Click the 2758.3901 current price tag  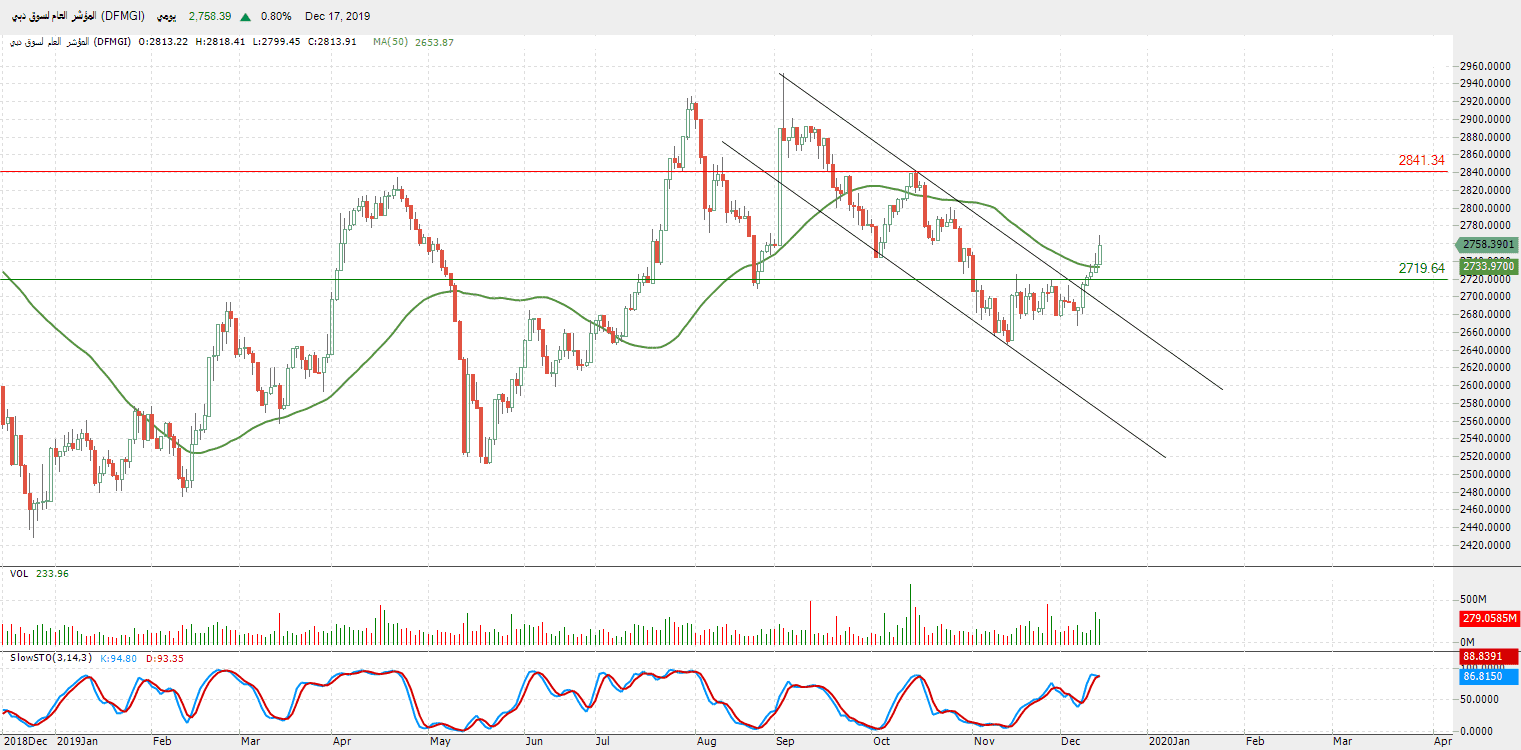click(1488, 244)
